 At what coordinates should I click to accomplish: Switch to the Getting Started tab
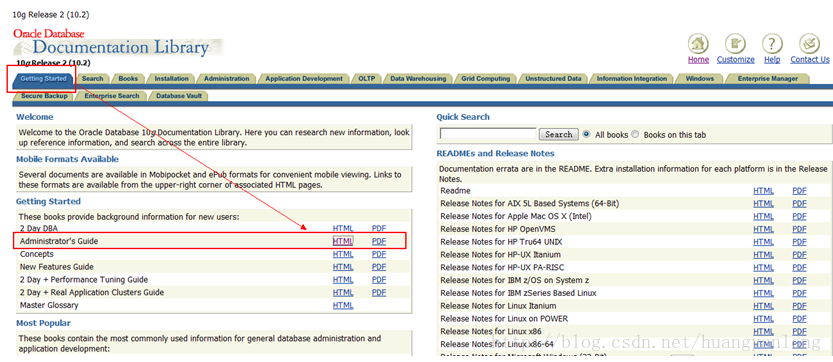click(x=44, y=79)
